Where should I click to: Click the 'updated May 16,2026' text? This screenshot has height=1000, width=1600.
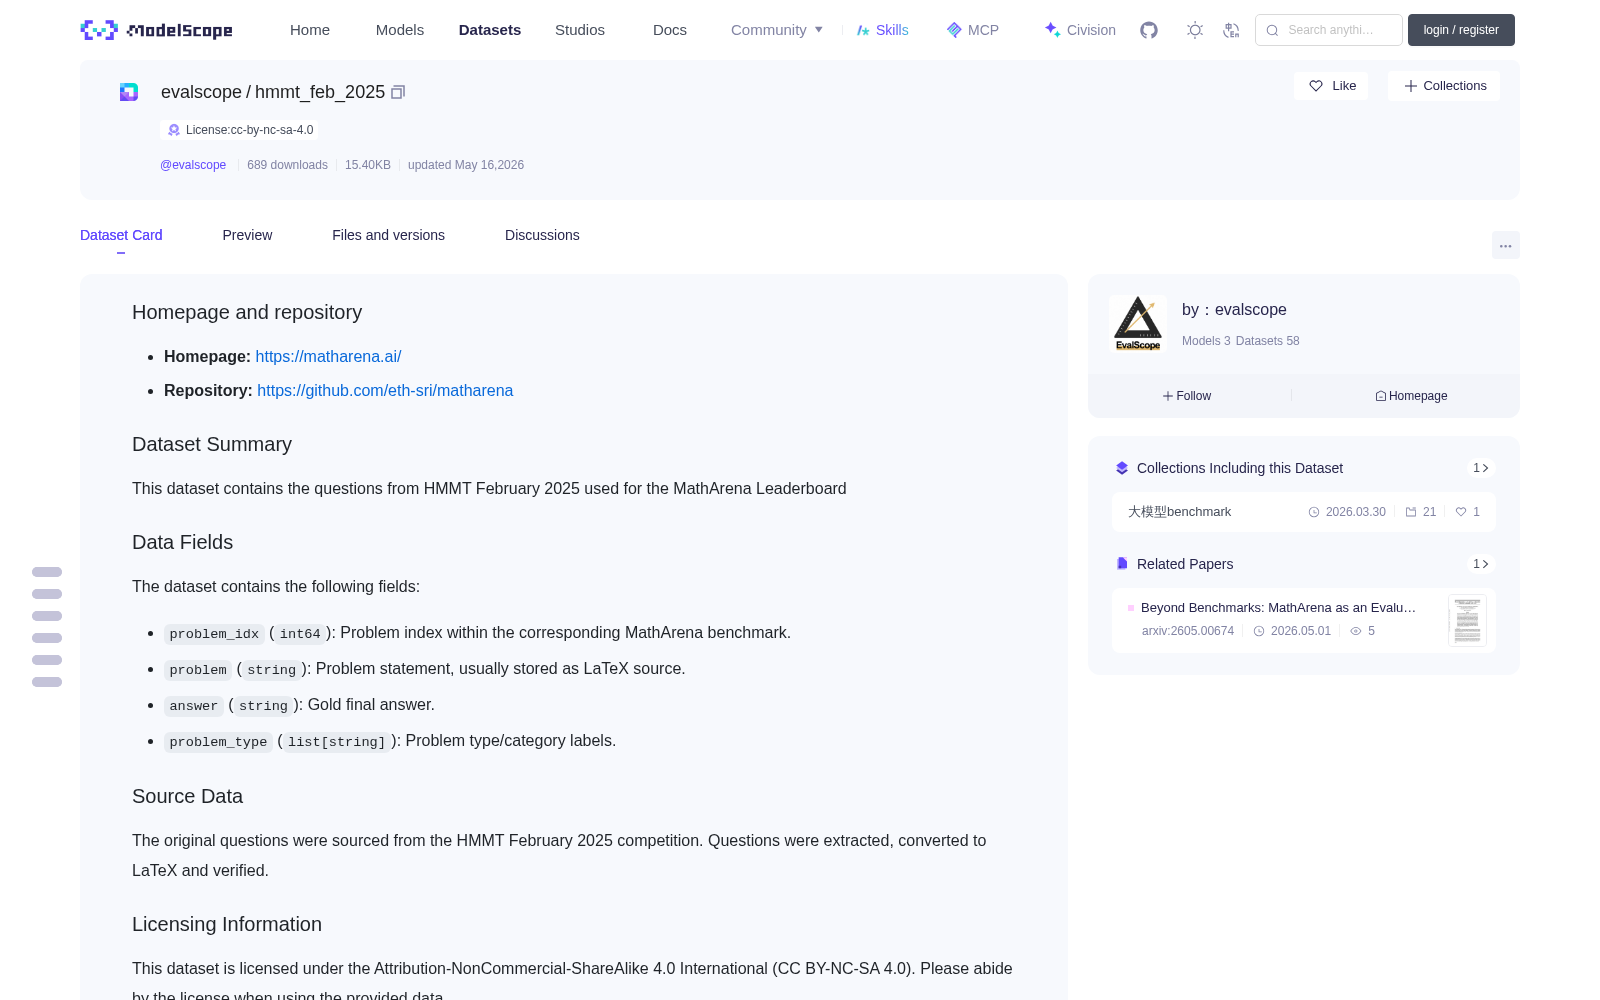coord(466,165)
